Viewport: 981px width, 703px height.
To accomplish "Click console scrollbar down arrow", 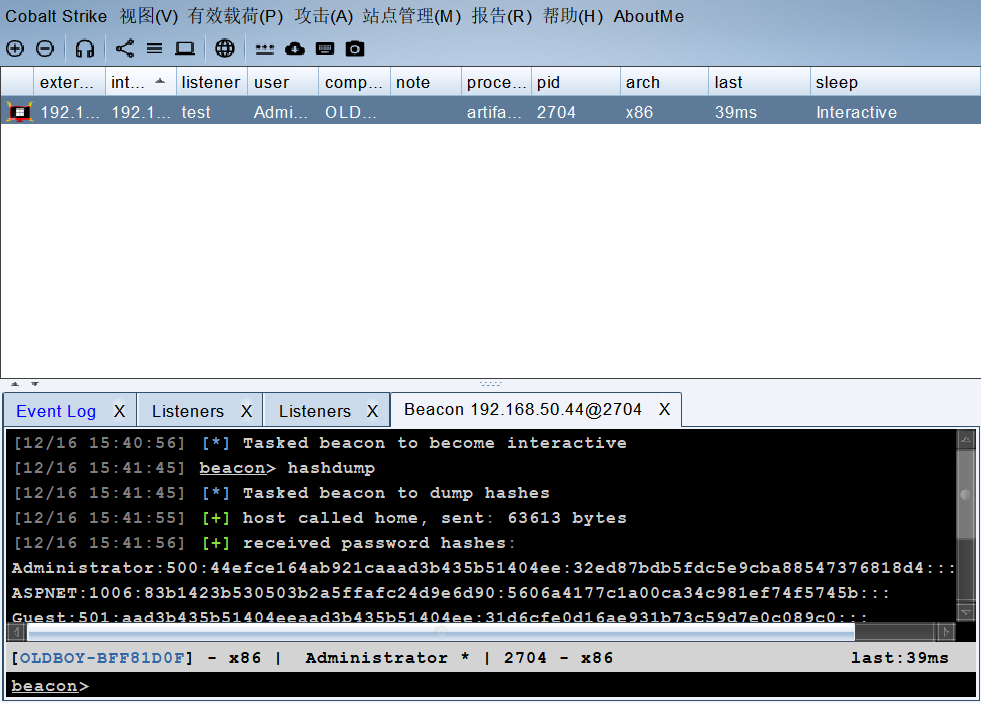I will pos(965,612).
